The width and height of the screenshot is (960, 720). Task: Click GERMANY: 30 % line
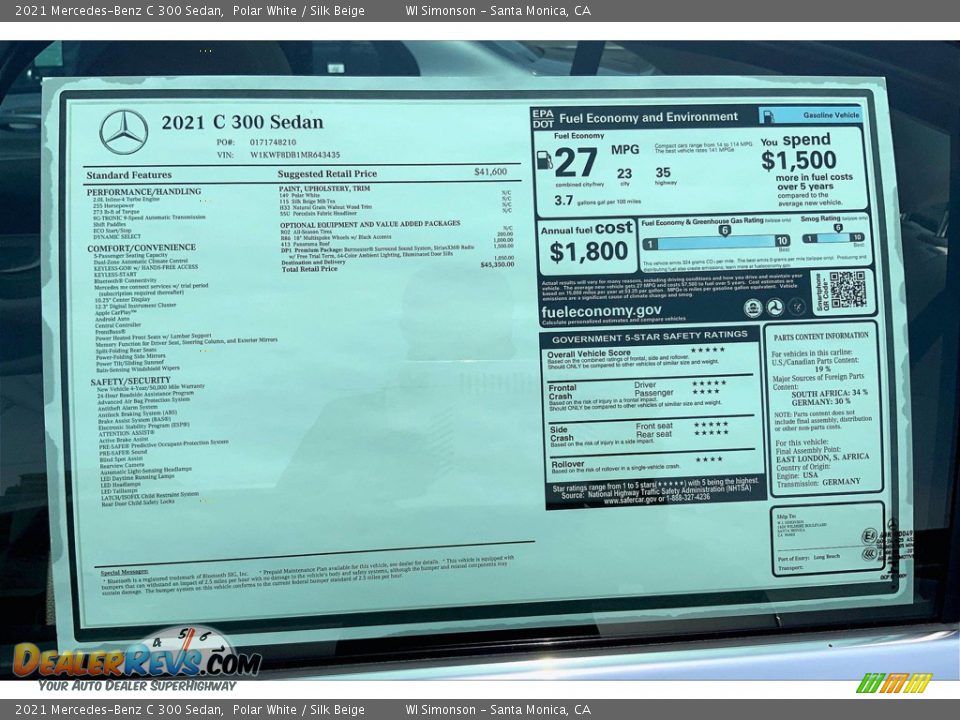click(821, 402)
